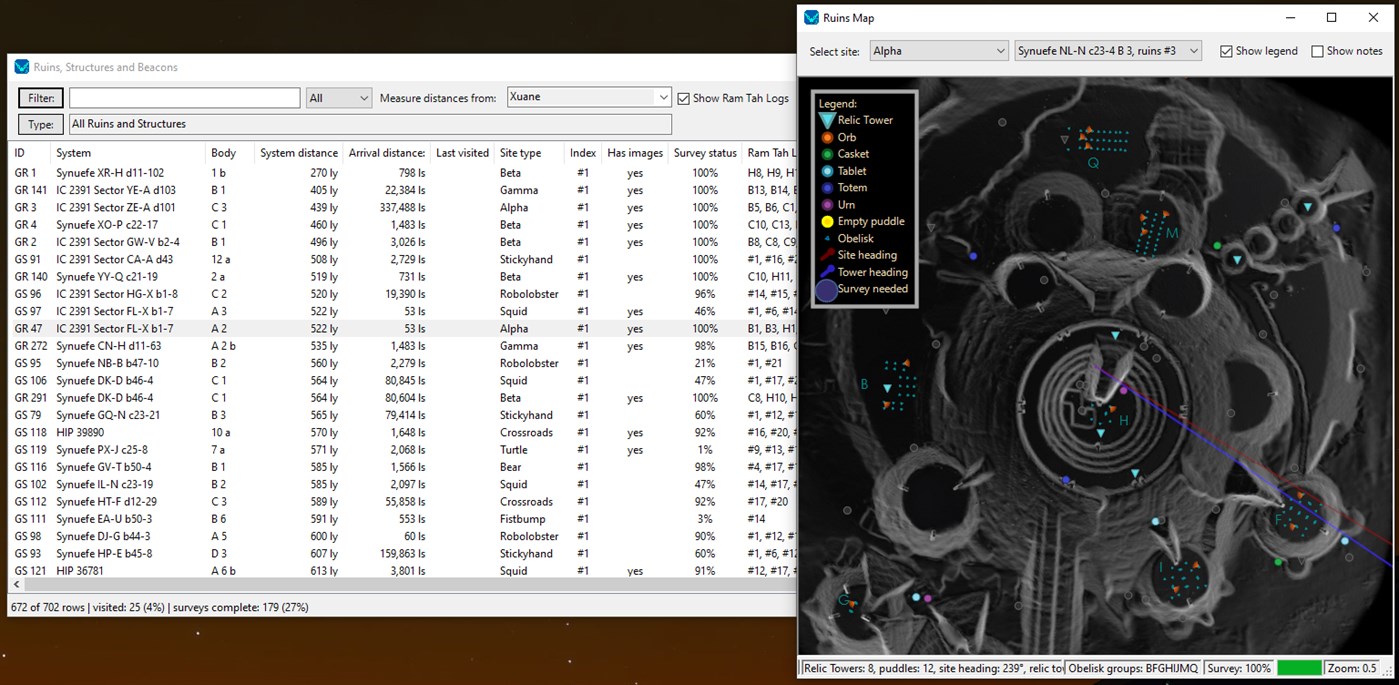
Task: Click the purple Urn legend icon
Action: coord(825,204)
